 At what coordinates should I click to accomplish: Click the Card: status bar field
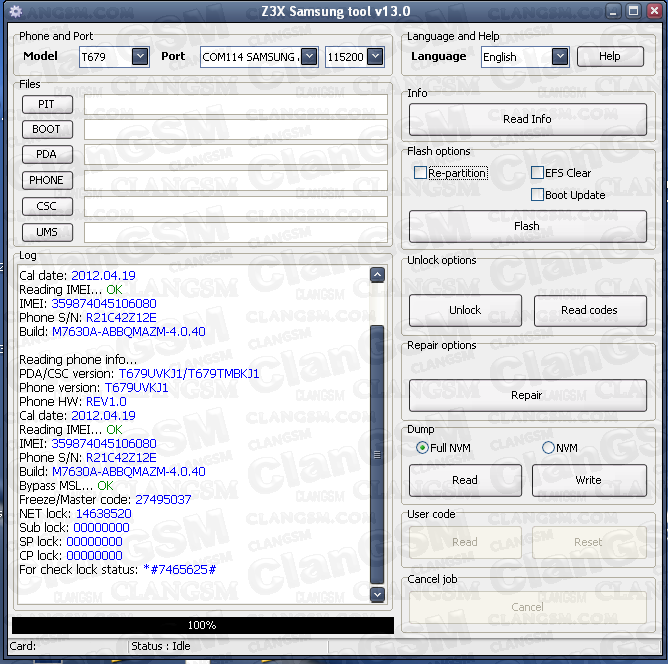click(x=68, y=646)
